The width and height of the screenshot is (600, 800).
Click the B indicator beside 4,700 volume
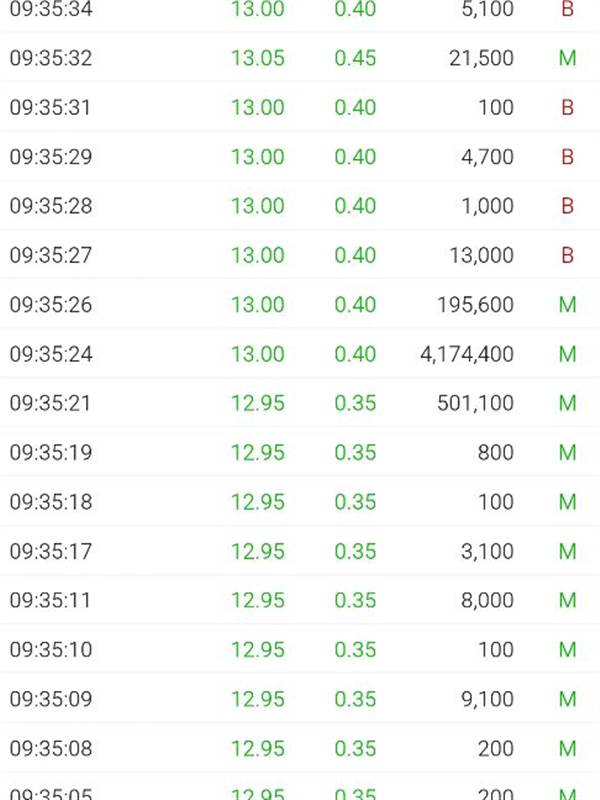coord(567,157)
